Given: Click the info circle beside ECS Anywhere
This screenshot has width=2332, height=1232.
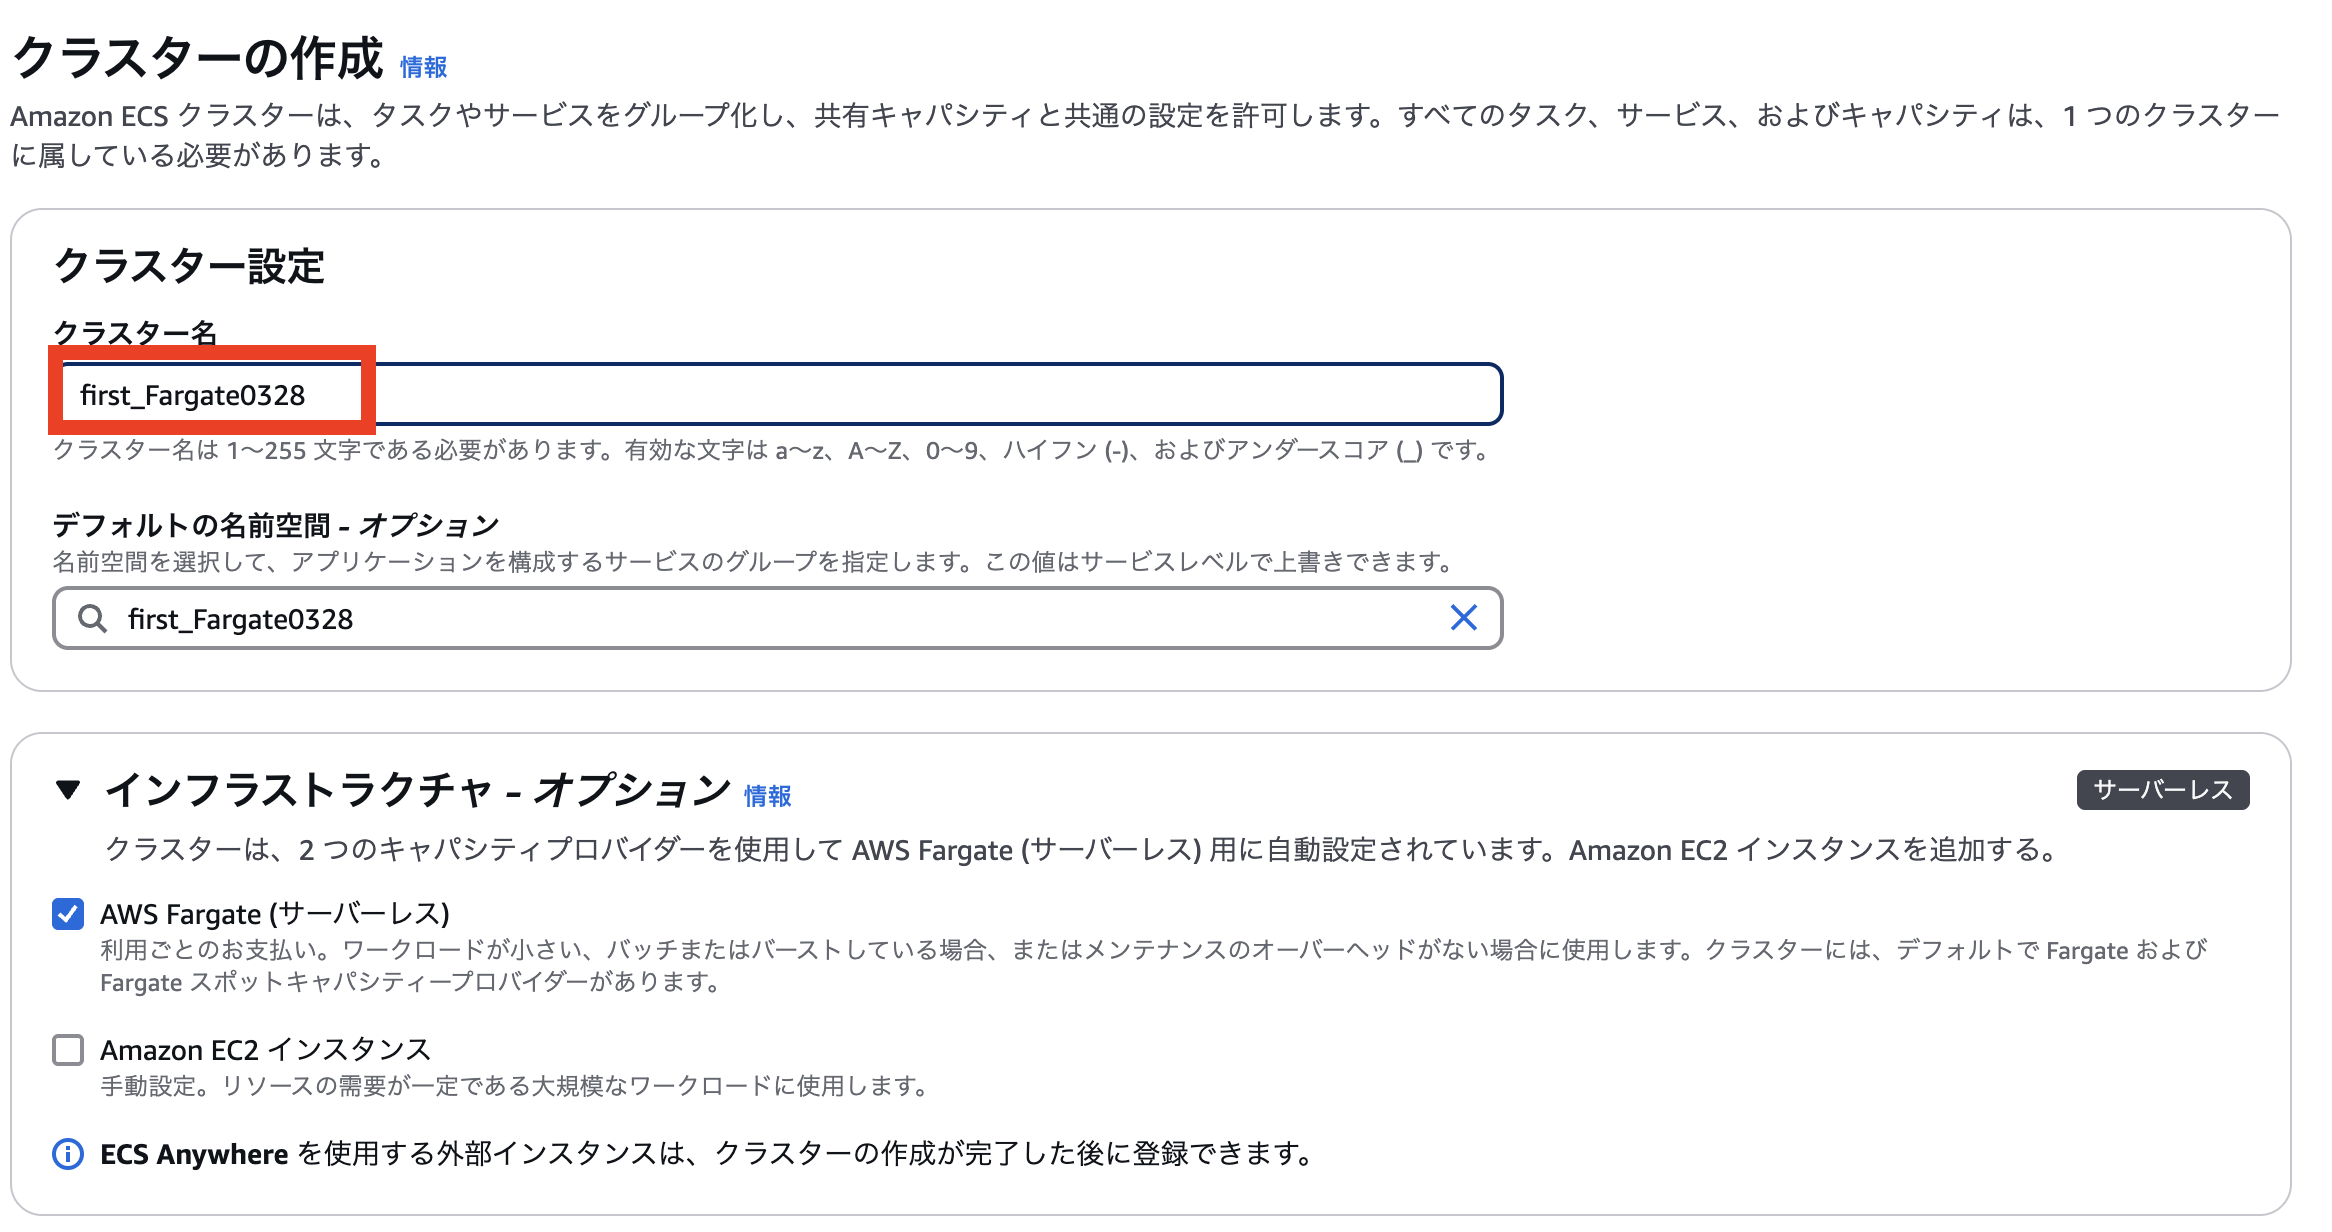Looking at the screenshot, I should [68, 1155].
